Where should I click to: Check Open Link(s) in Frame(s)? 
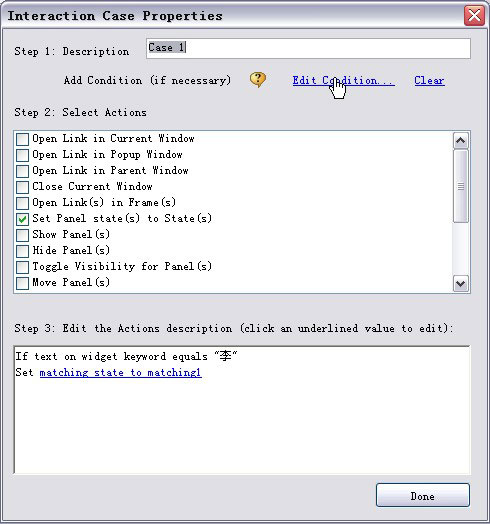tap(22, 203)
